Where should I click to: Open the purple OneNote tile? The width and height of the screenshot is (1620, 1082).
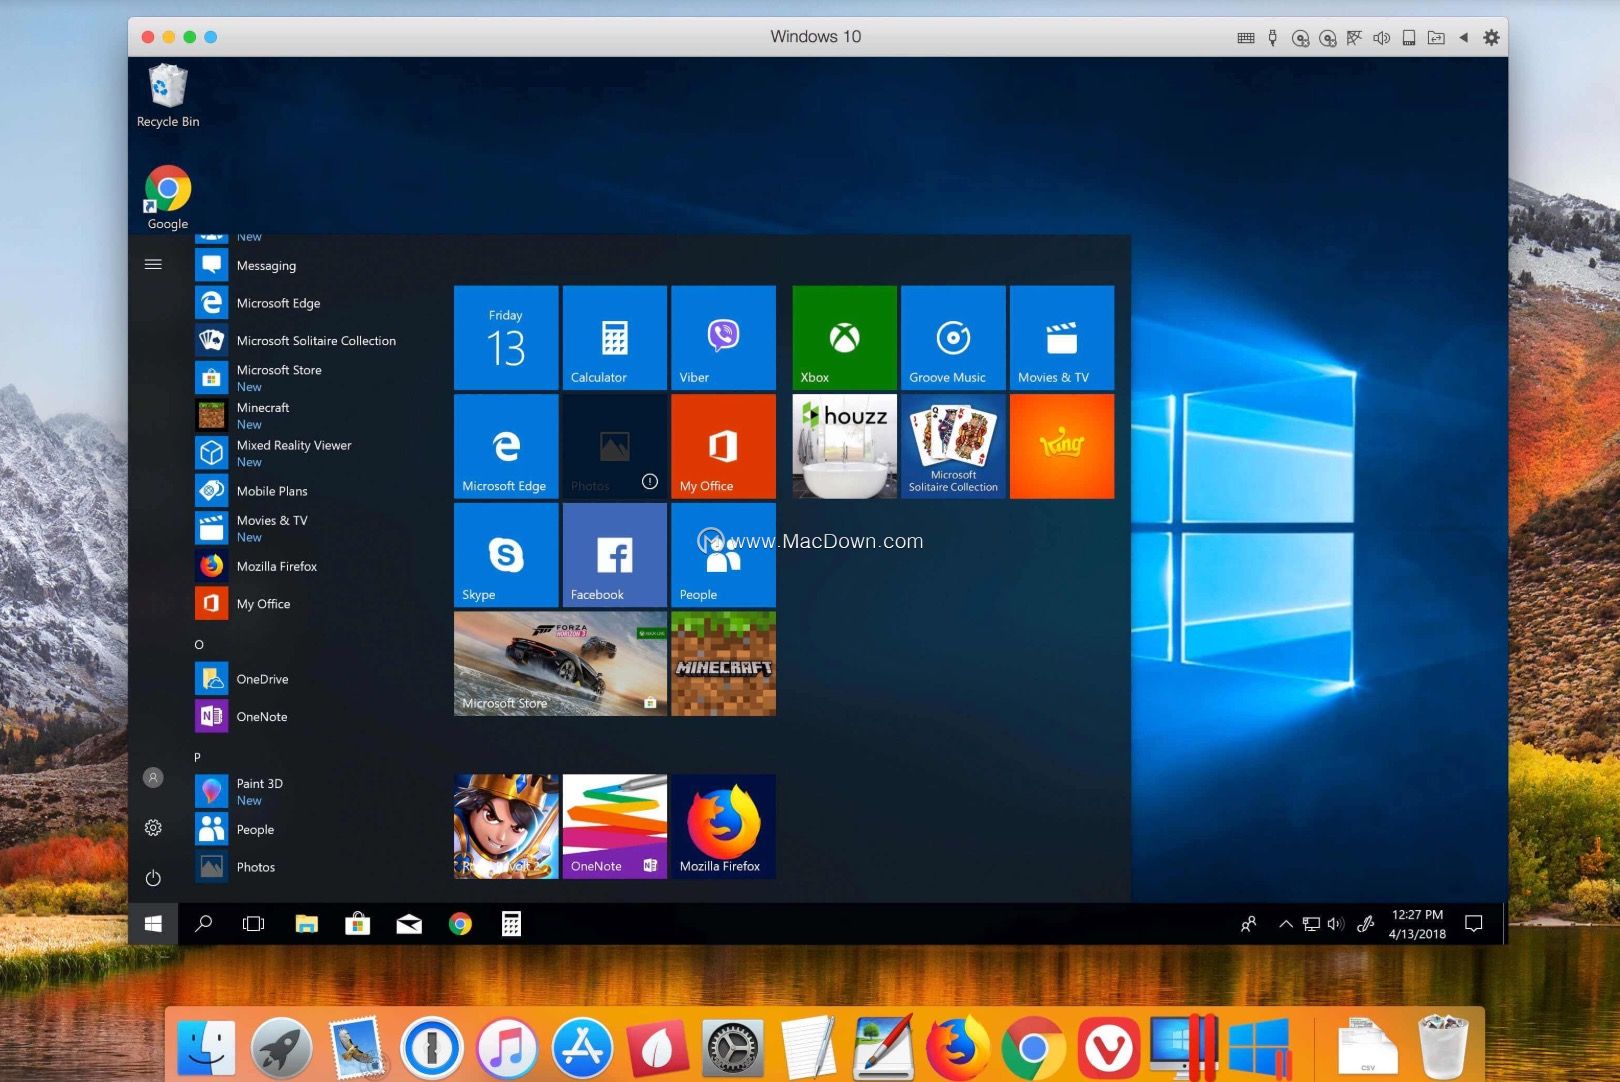pos(614,826)
